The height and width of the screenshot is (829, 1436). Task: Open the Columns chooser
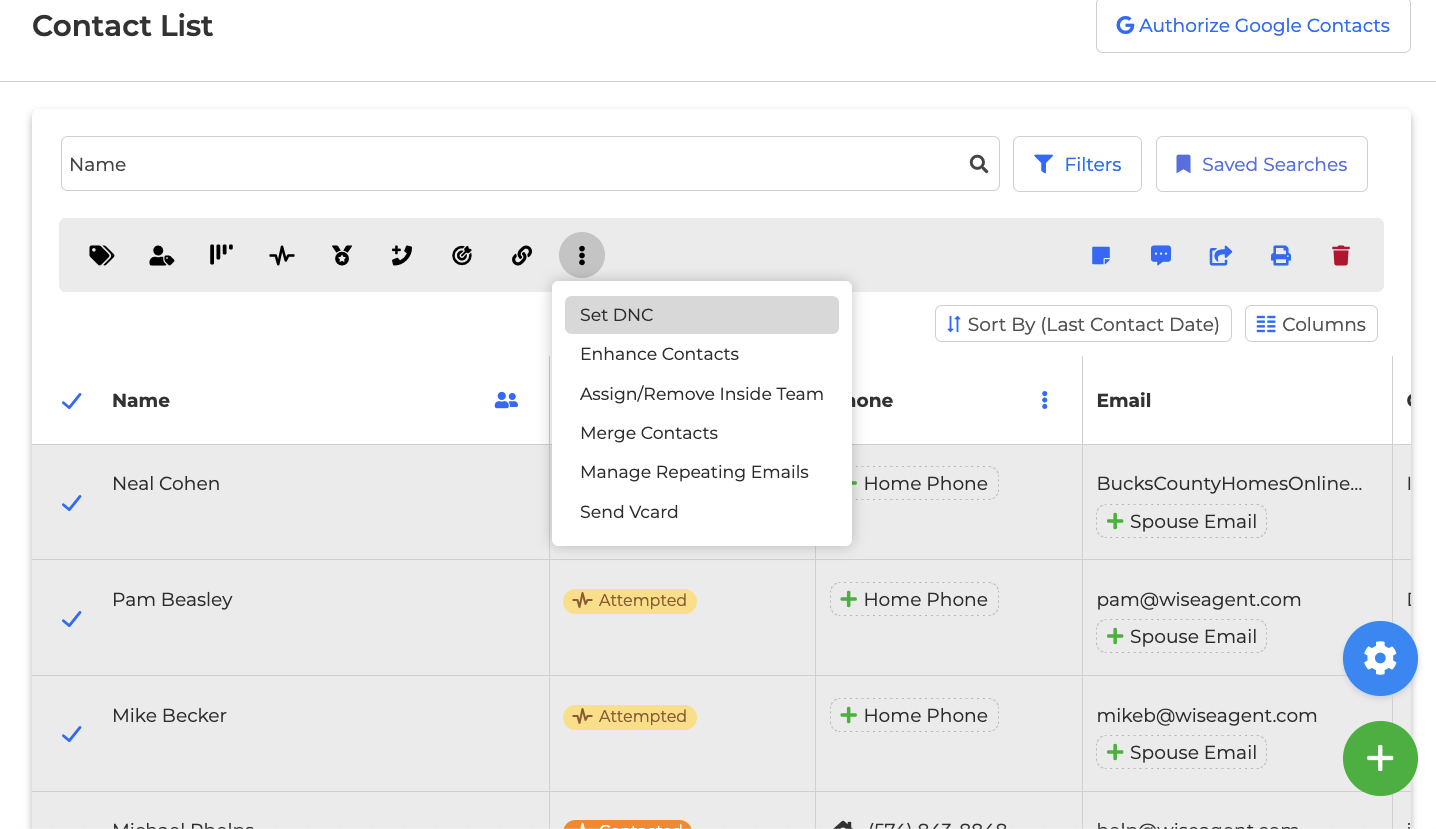tap(1311, 324)
